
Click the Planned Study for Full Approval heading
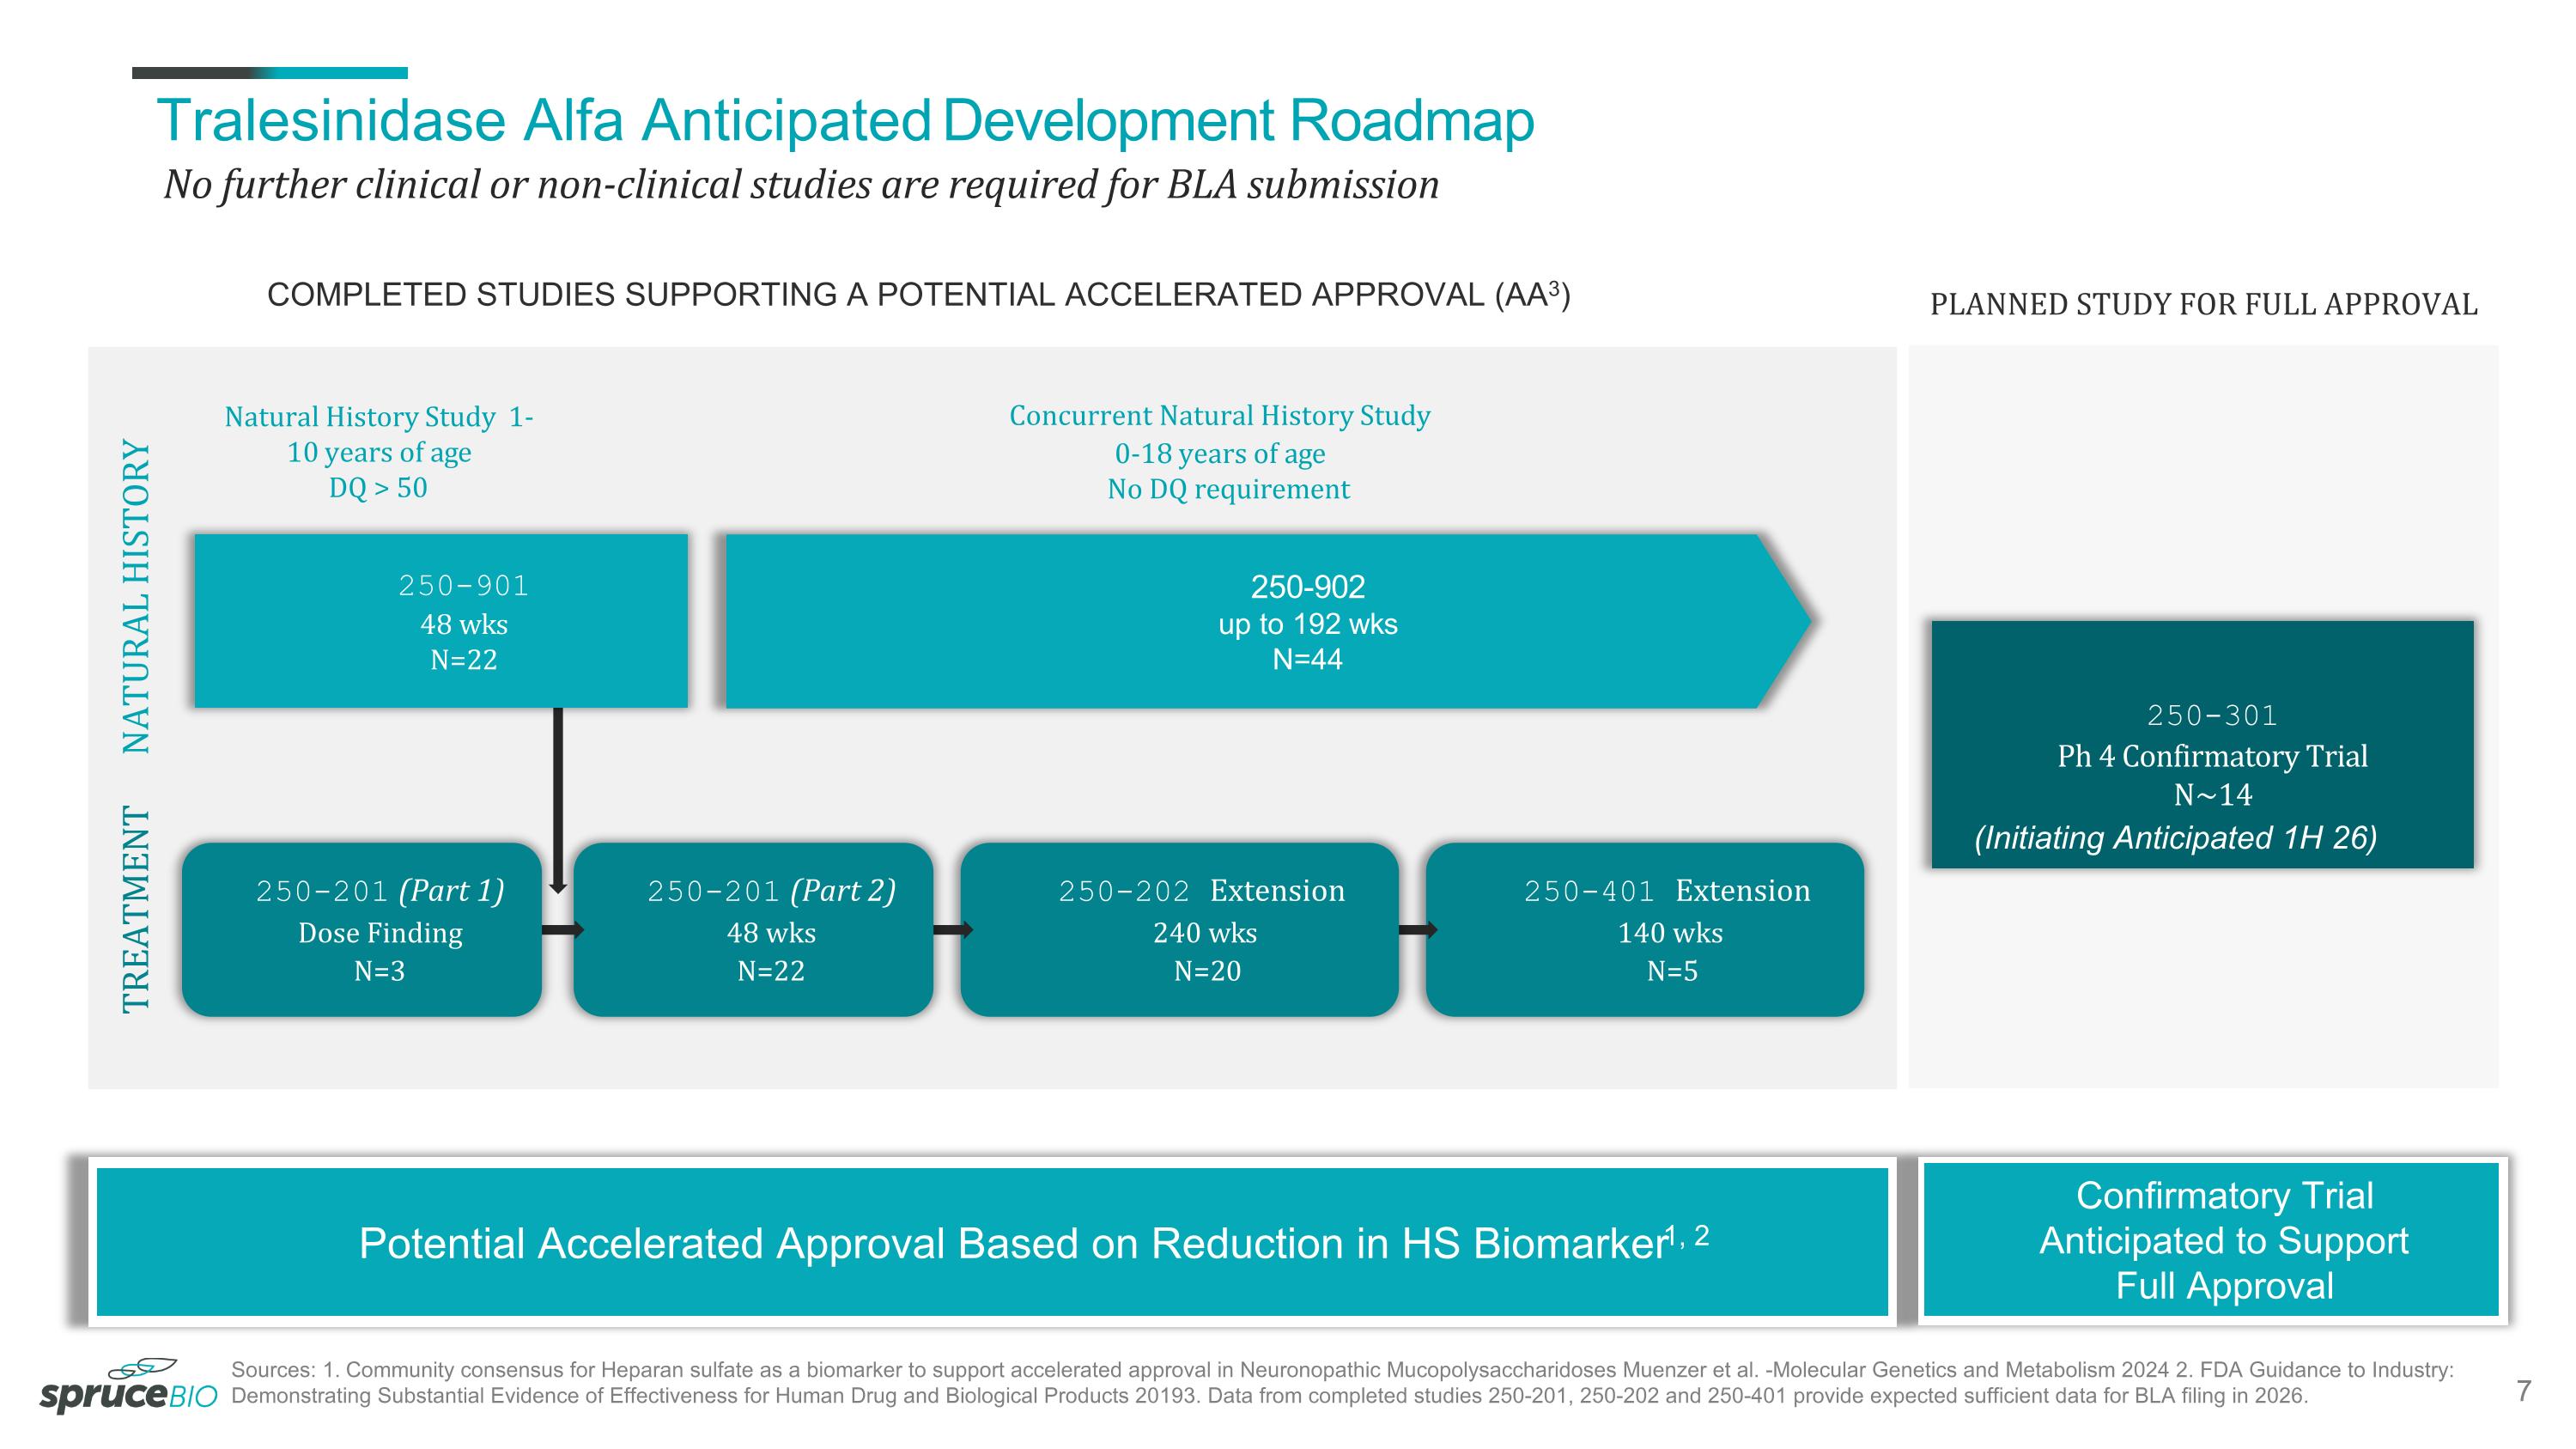[x=2203, y=304]
